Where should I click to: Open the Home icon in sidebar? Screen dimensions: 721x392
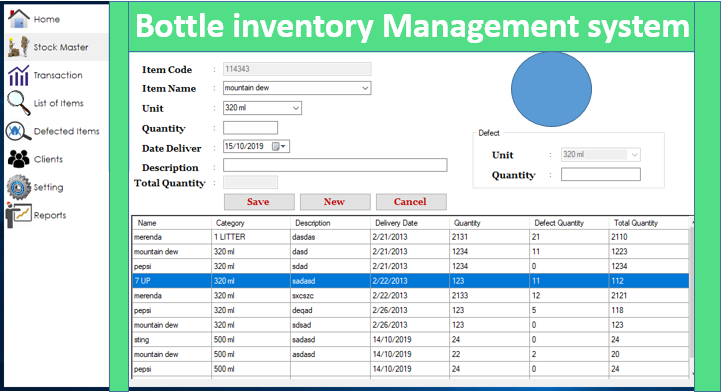click(x=18, y=19)
